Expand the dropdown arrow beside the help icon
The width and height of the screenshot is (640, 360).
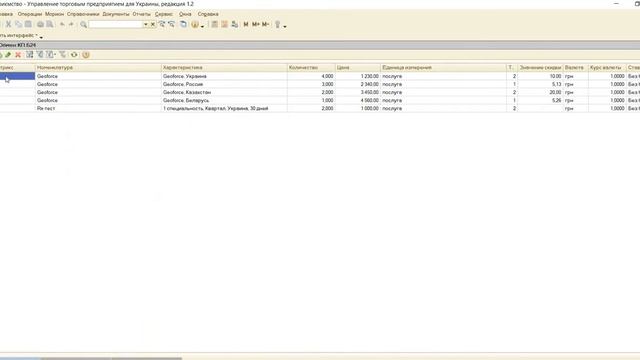202,26
